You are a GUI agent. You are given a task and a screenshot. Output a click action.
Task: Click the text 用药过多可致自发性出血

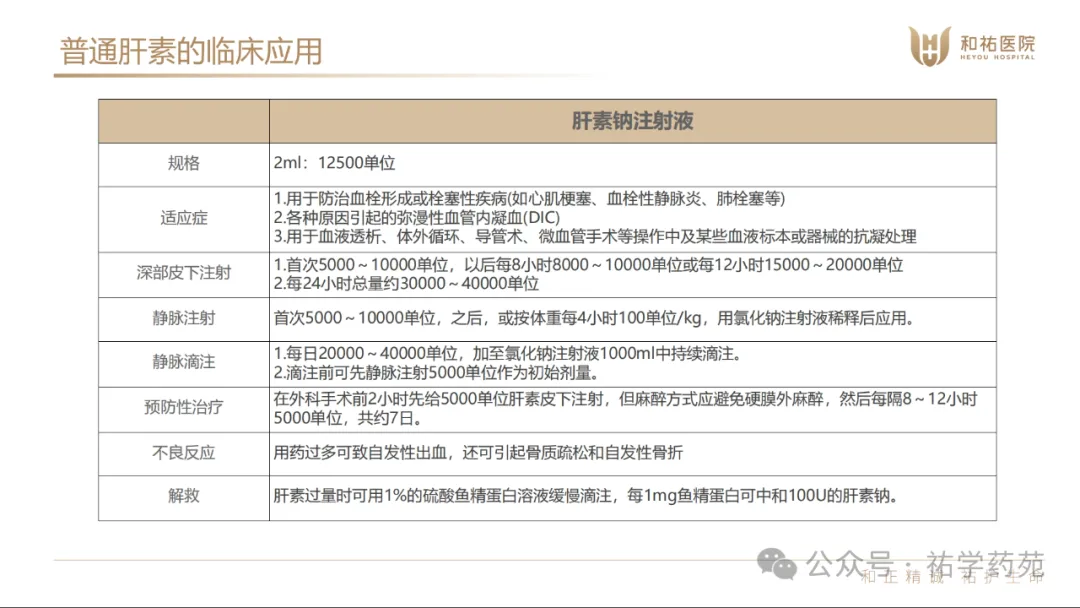point(360,453)
